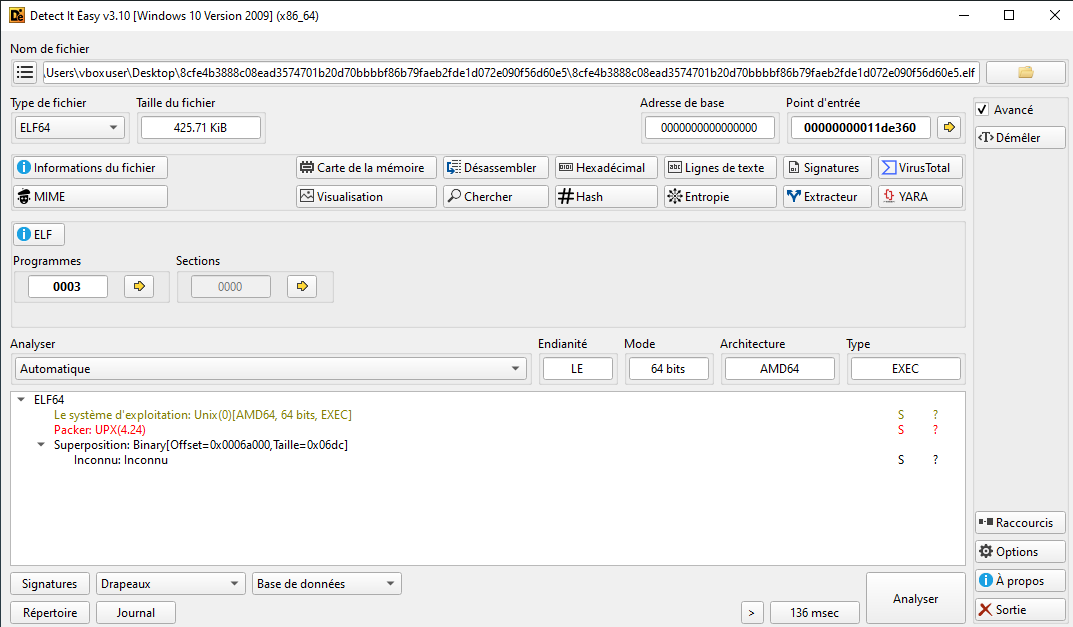Click Mode 64 bits field
1073x627 pixels.
pyautogui.click(x=668, y=368)
